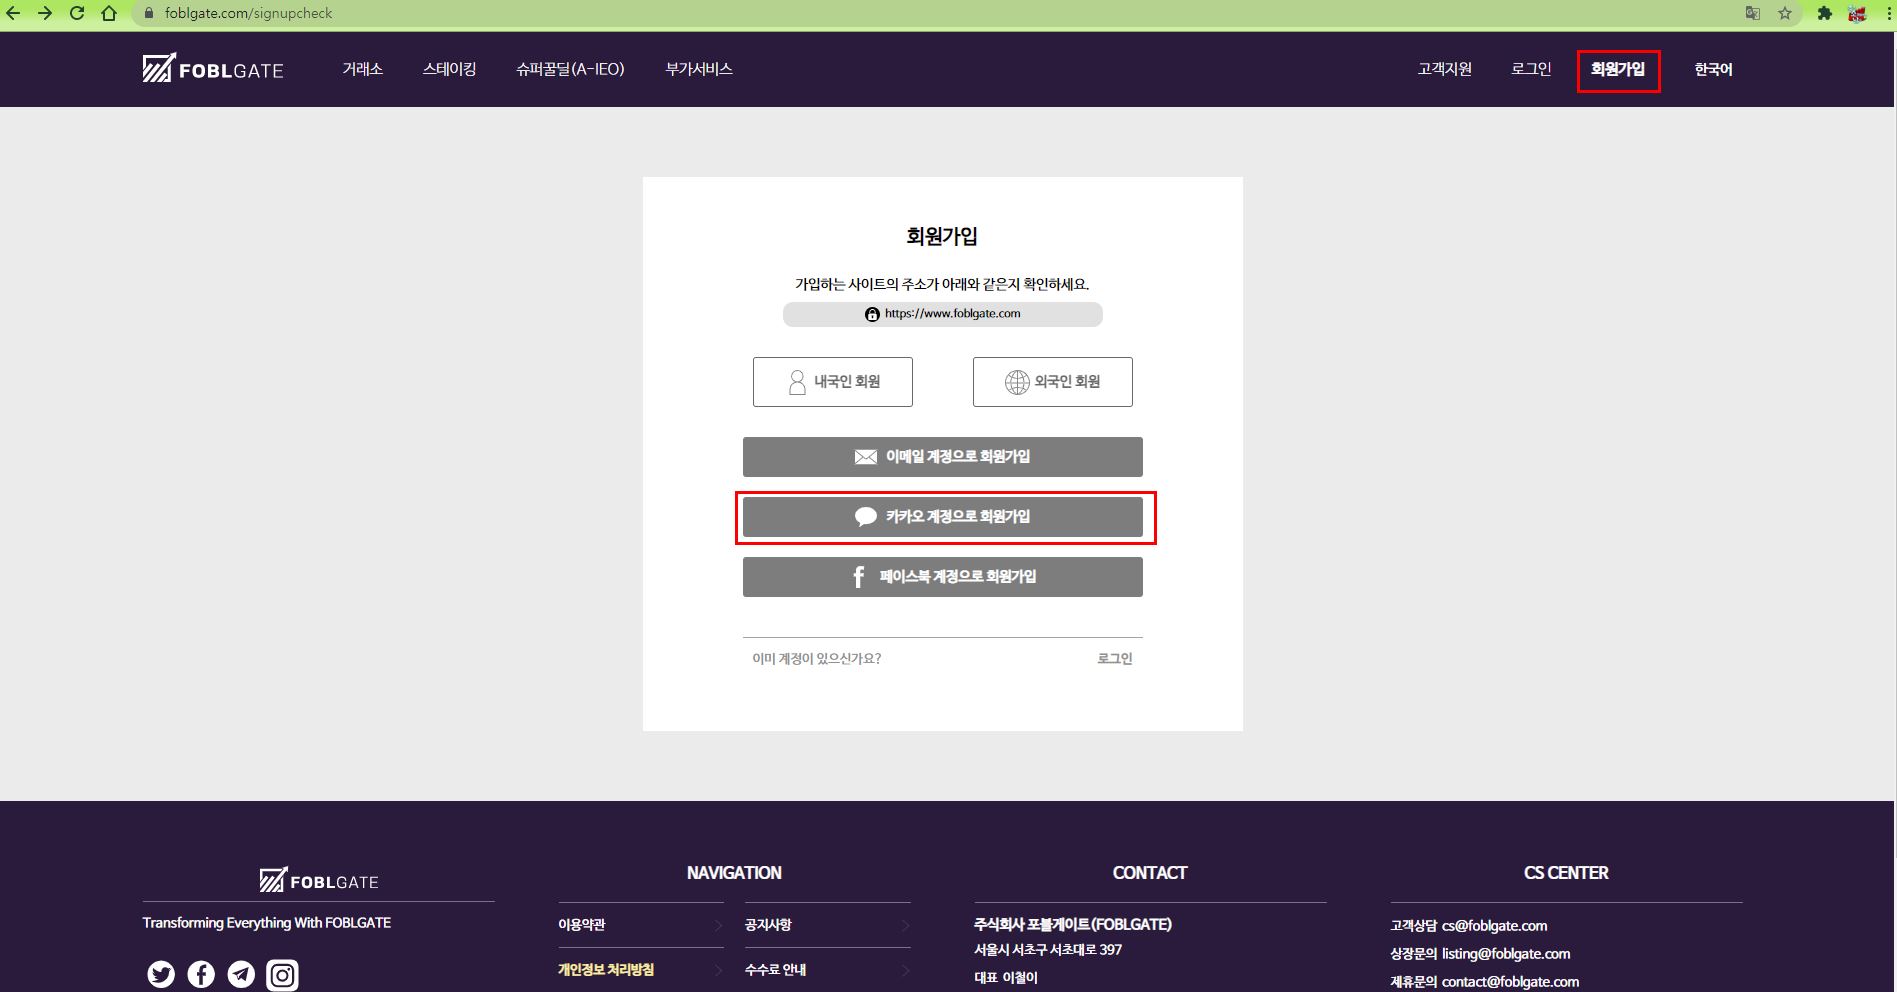Bookmark this page with the star icon

pyautogui.click(x=1785, y=13)
